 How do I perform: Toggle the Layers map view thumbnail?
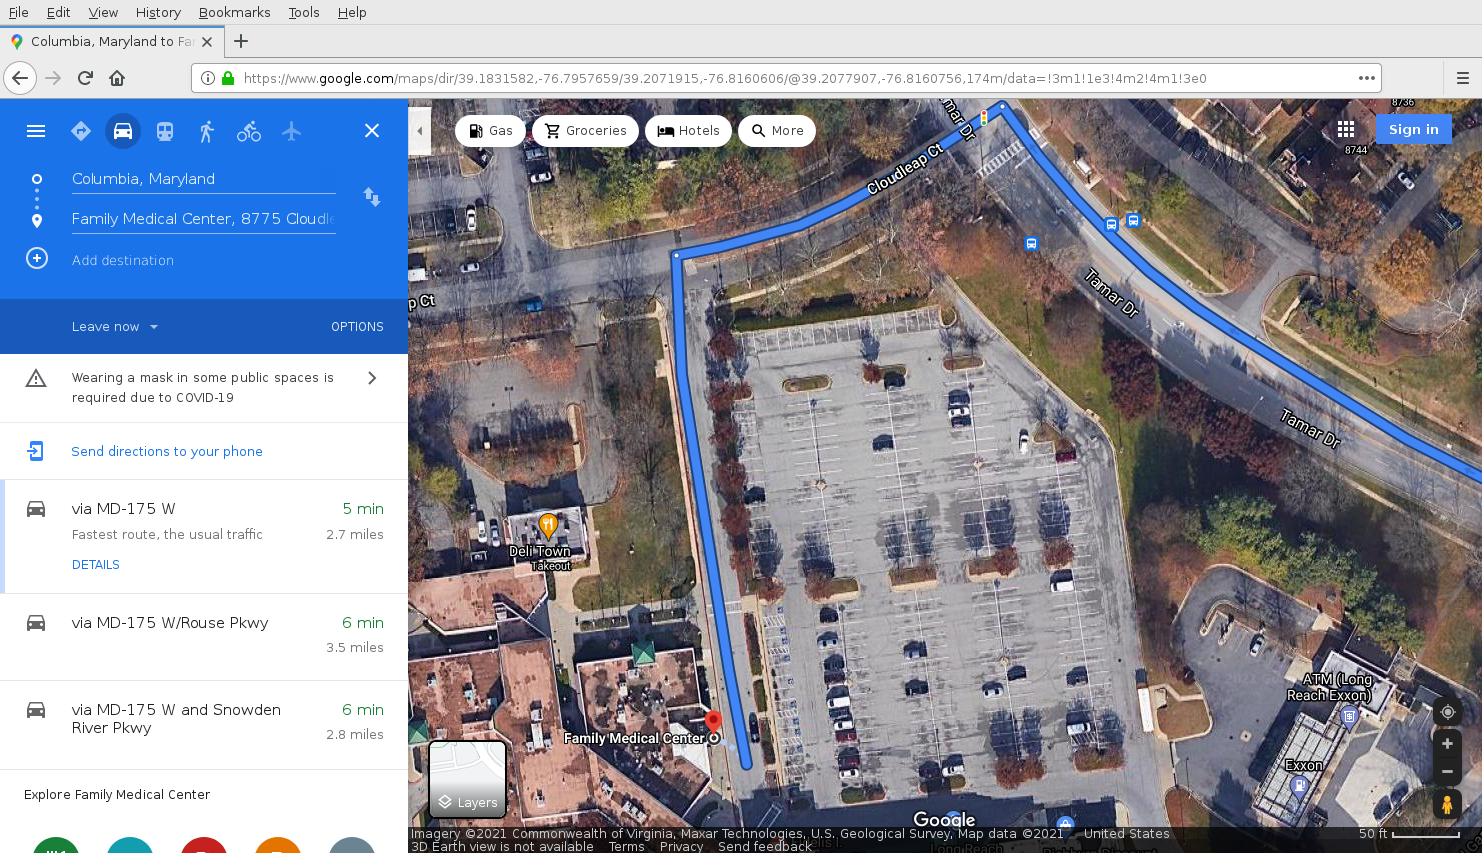click(x=467, y=779)
